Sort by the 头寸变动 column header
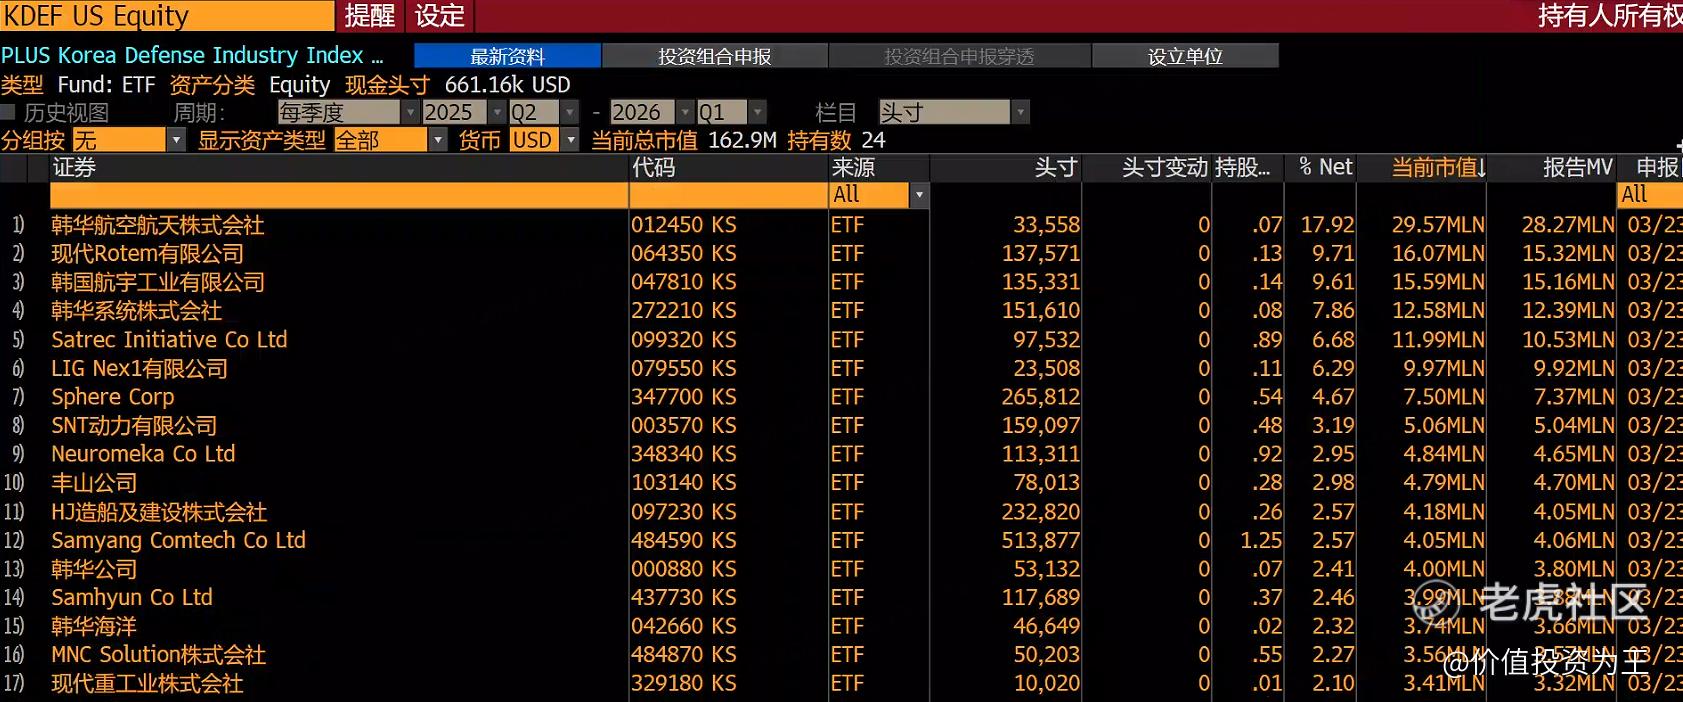This screenshot has height=702, width=1683. click(1164, 167)
